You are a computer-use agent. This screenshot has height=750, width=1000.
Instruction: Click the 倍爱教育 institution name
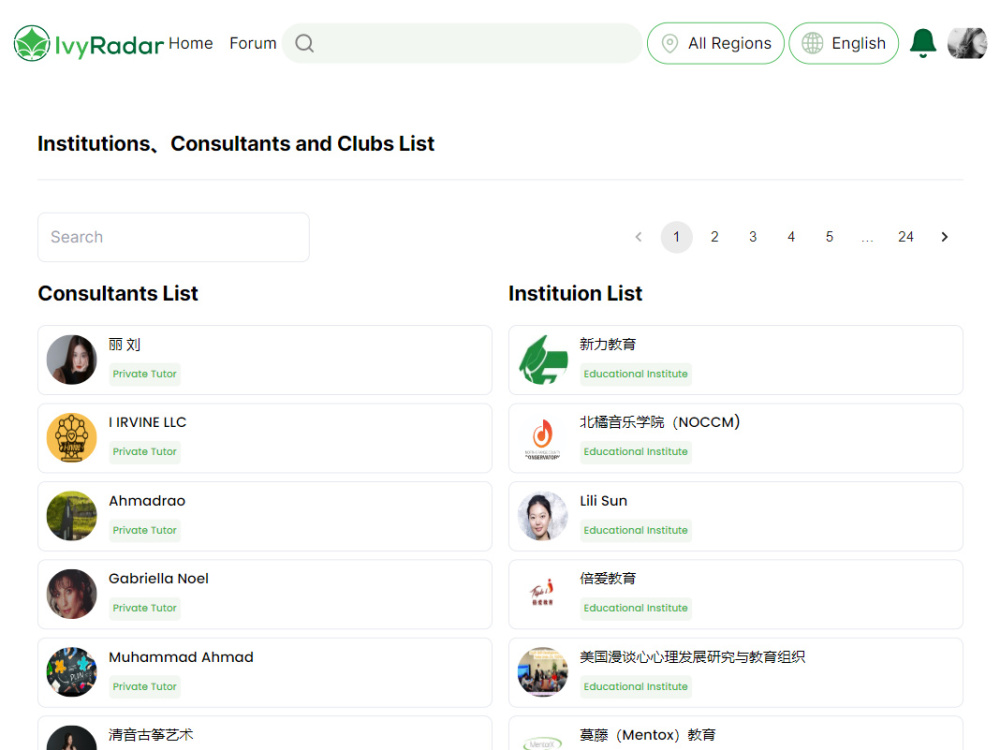click(608, 578)
